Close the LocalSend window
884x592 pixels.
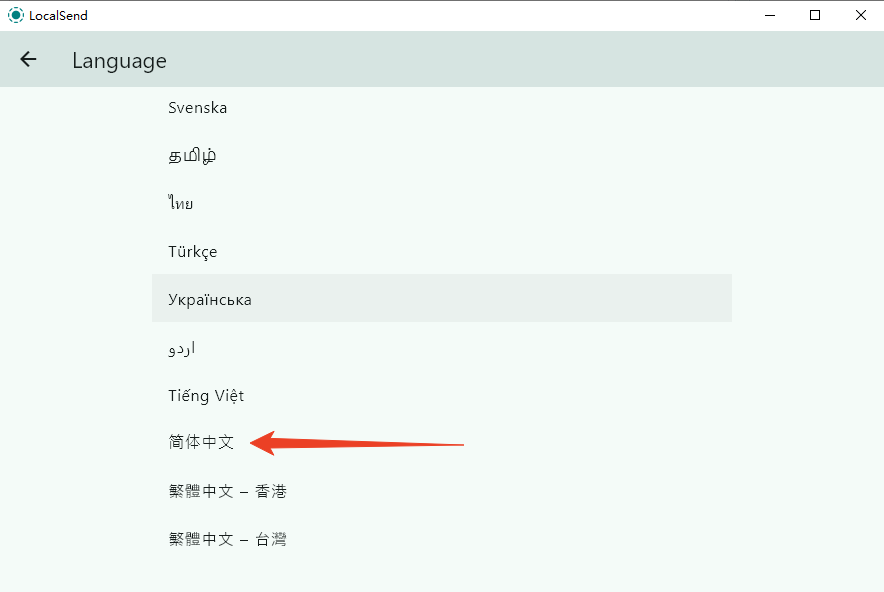pyautogui.click(x=861, y=15)
